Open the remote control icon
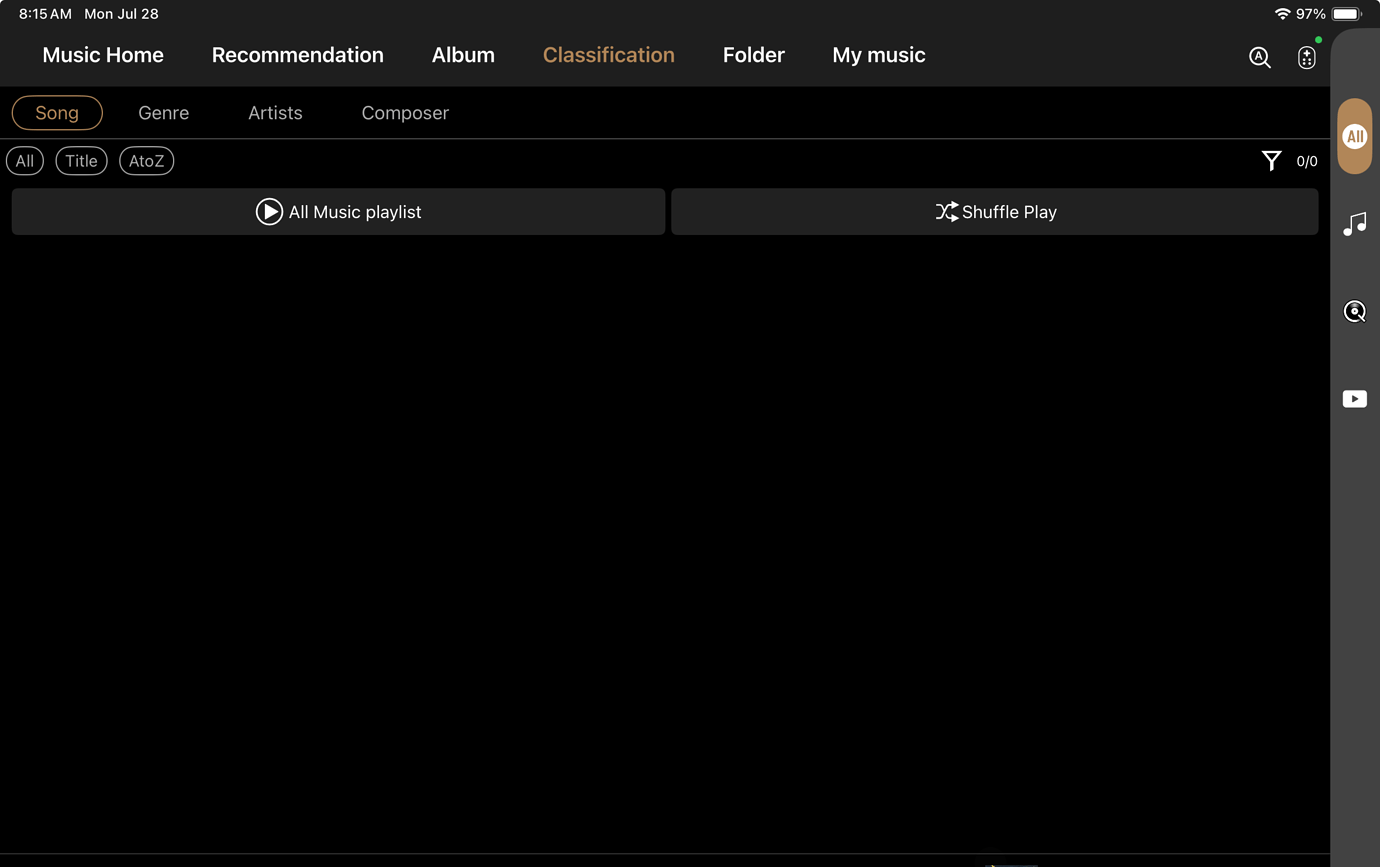1380x867 pixels. pyautogui.click(x=1306, y=58)
